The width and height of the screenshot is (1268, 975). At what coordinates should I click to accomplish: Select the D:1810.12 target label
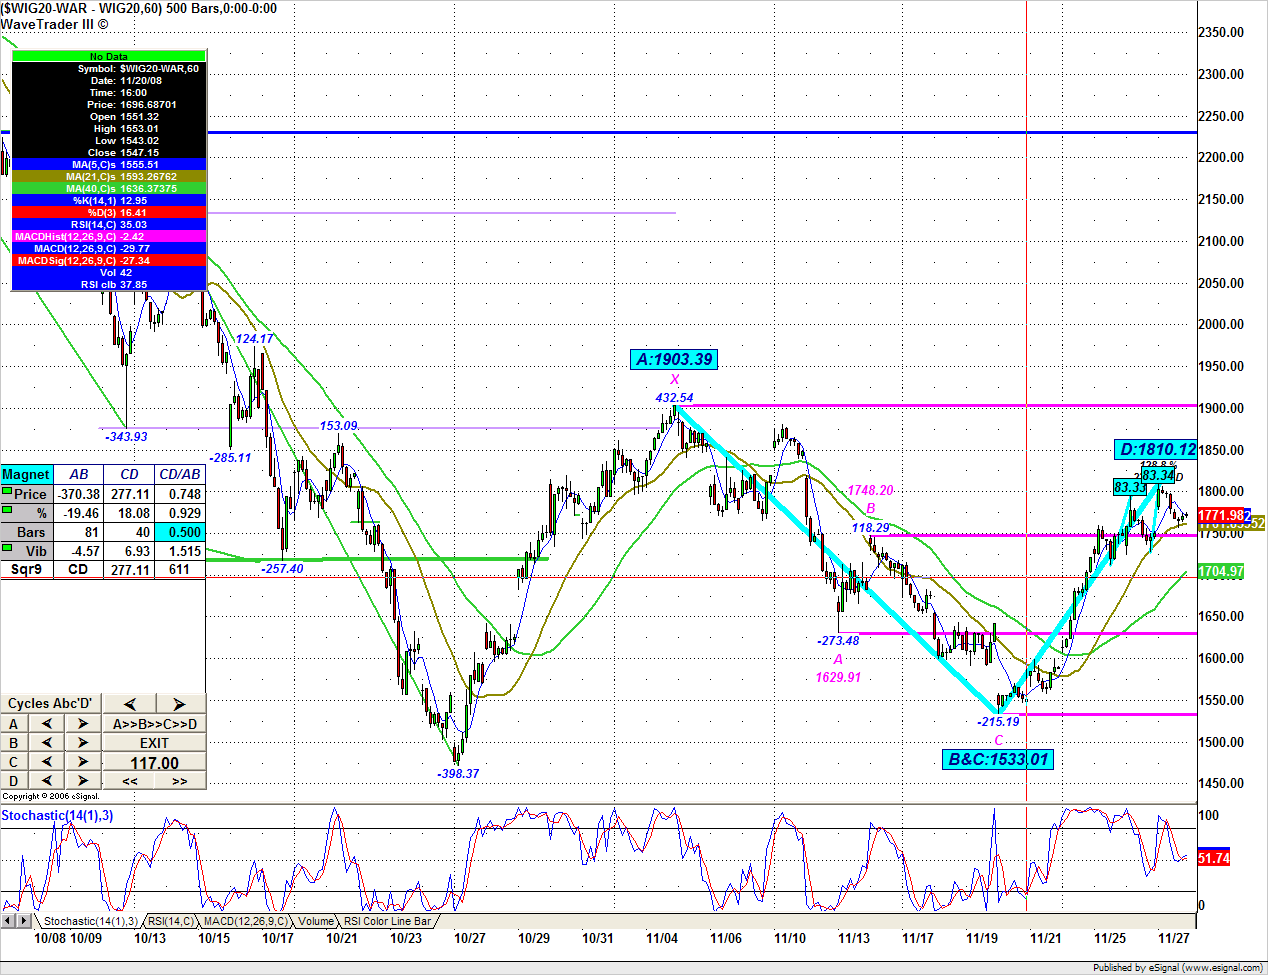[x=1156, y=449]
